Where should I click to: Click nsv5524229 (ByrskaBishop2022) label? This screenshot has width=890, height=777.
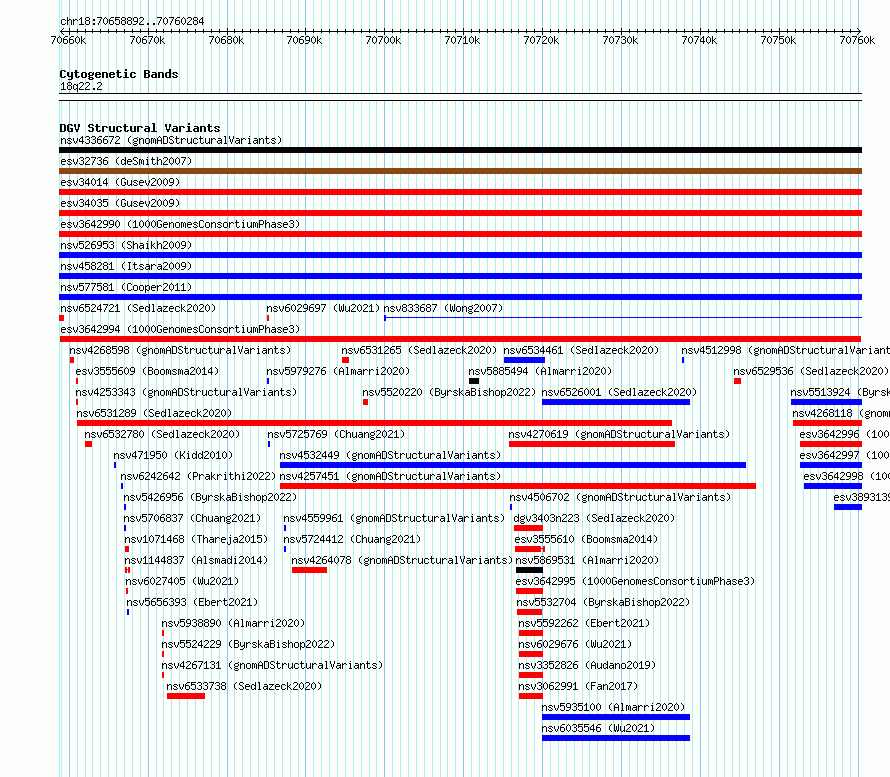tap(248, 644)
